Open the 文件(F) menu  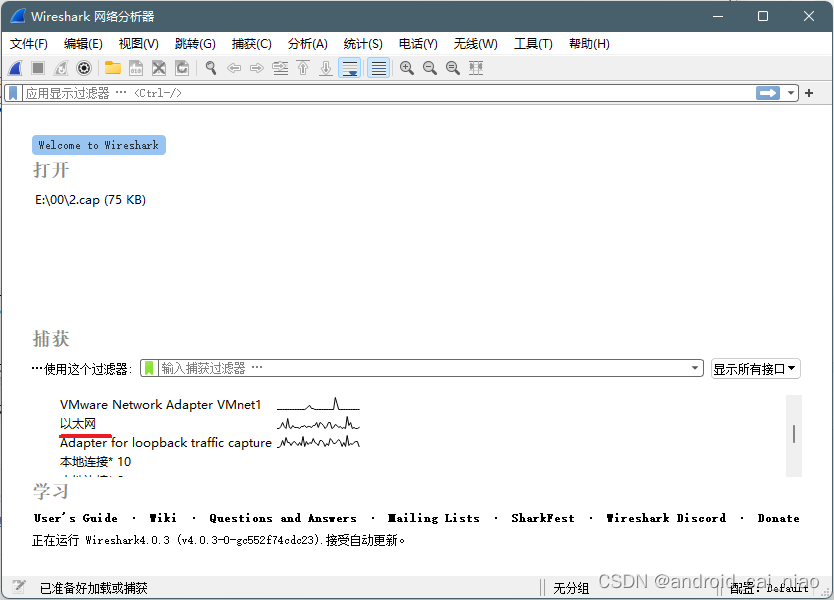tap(29, 44)
